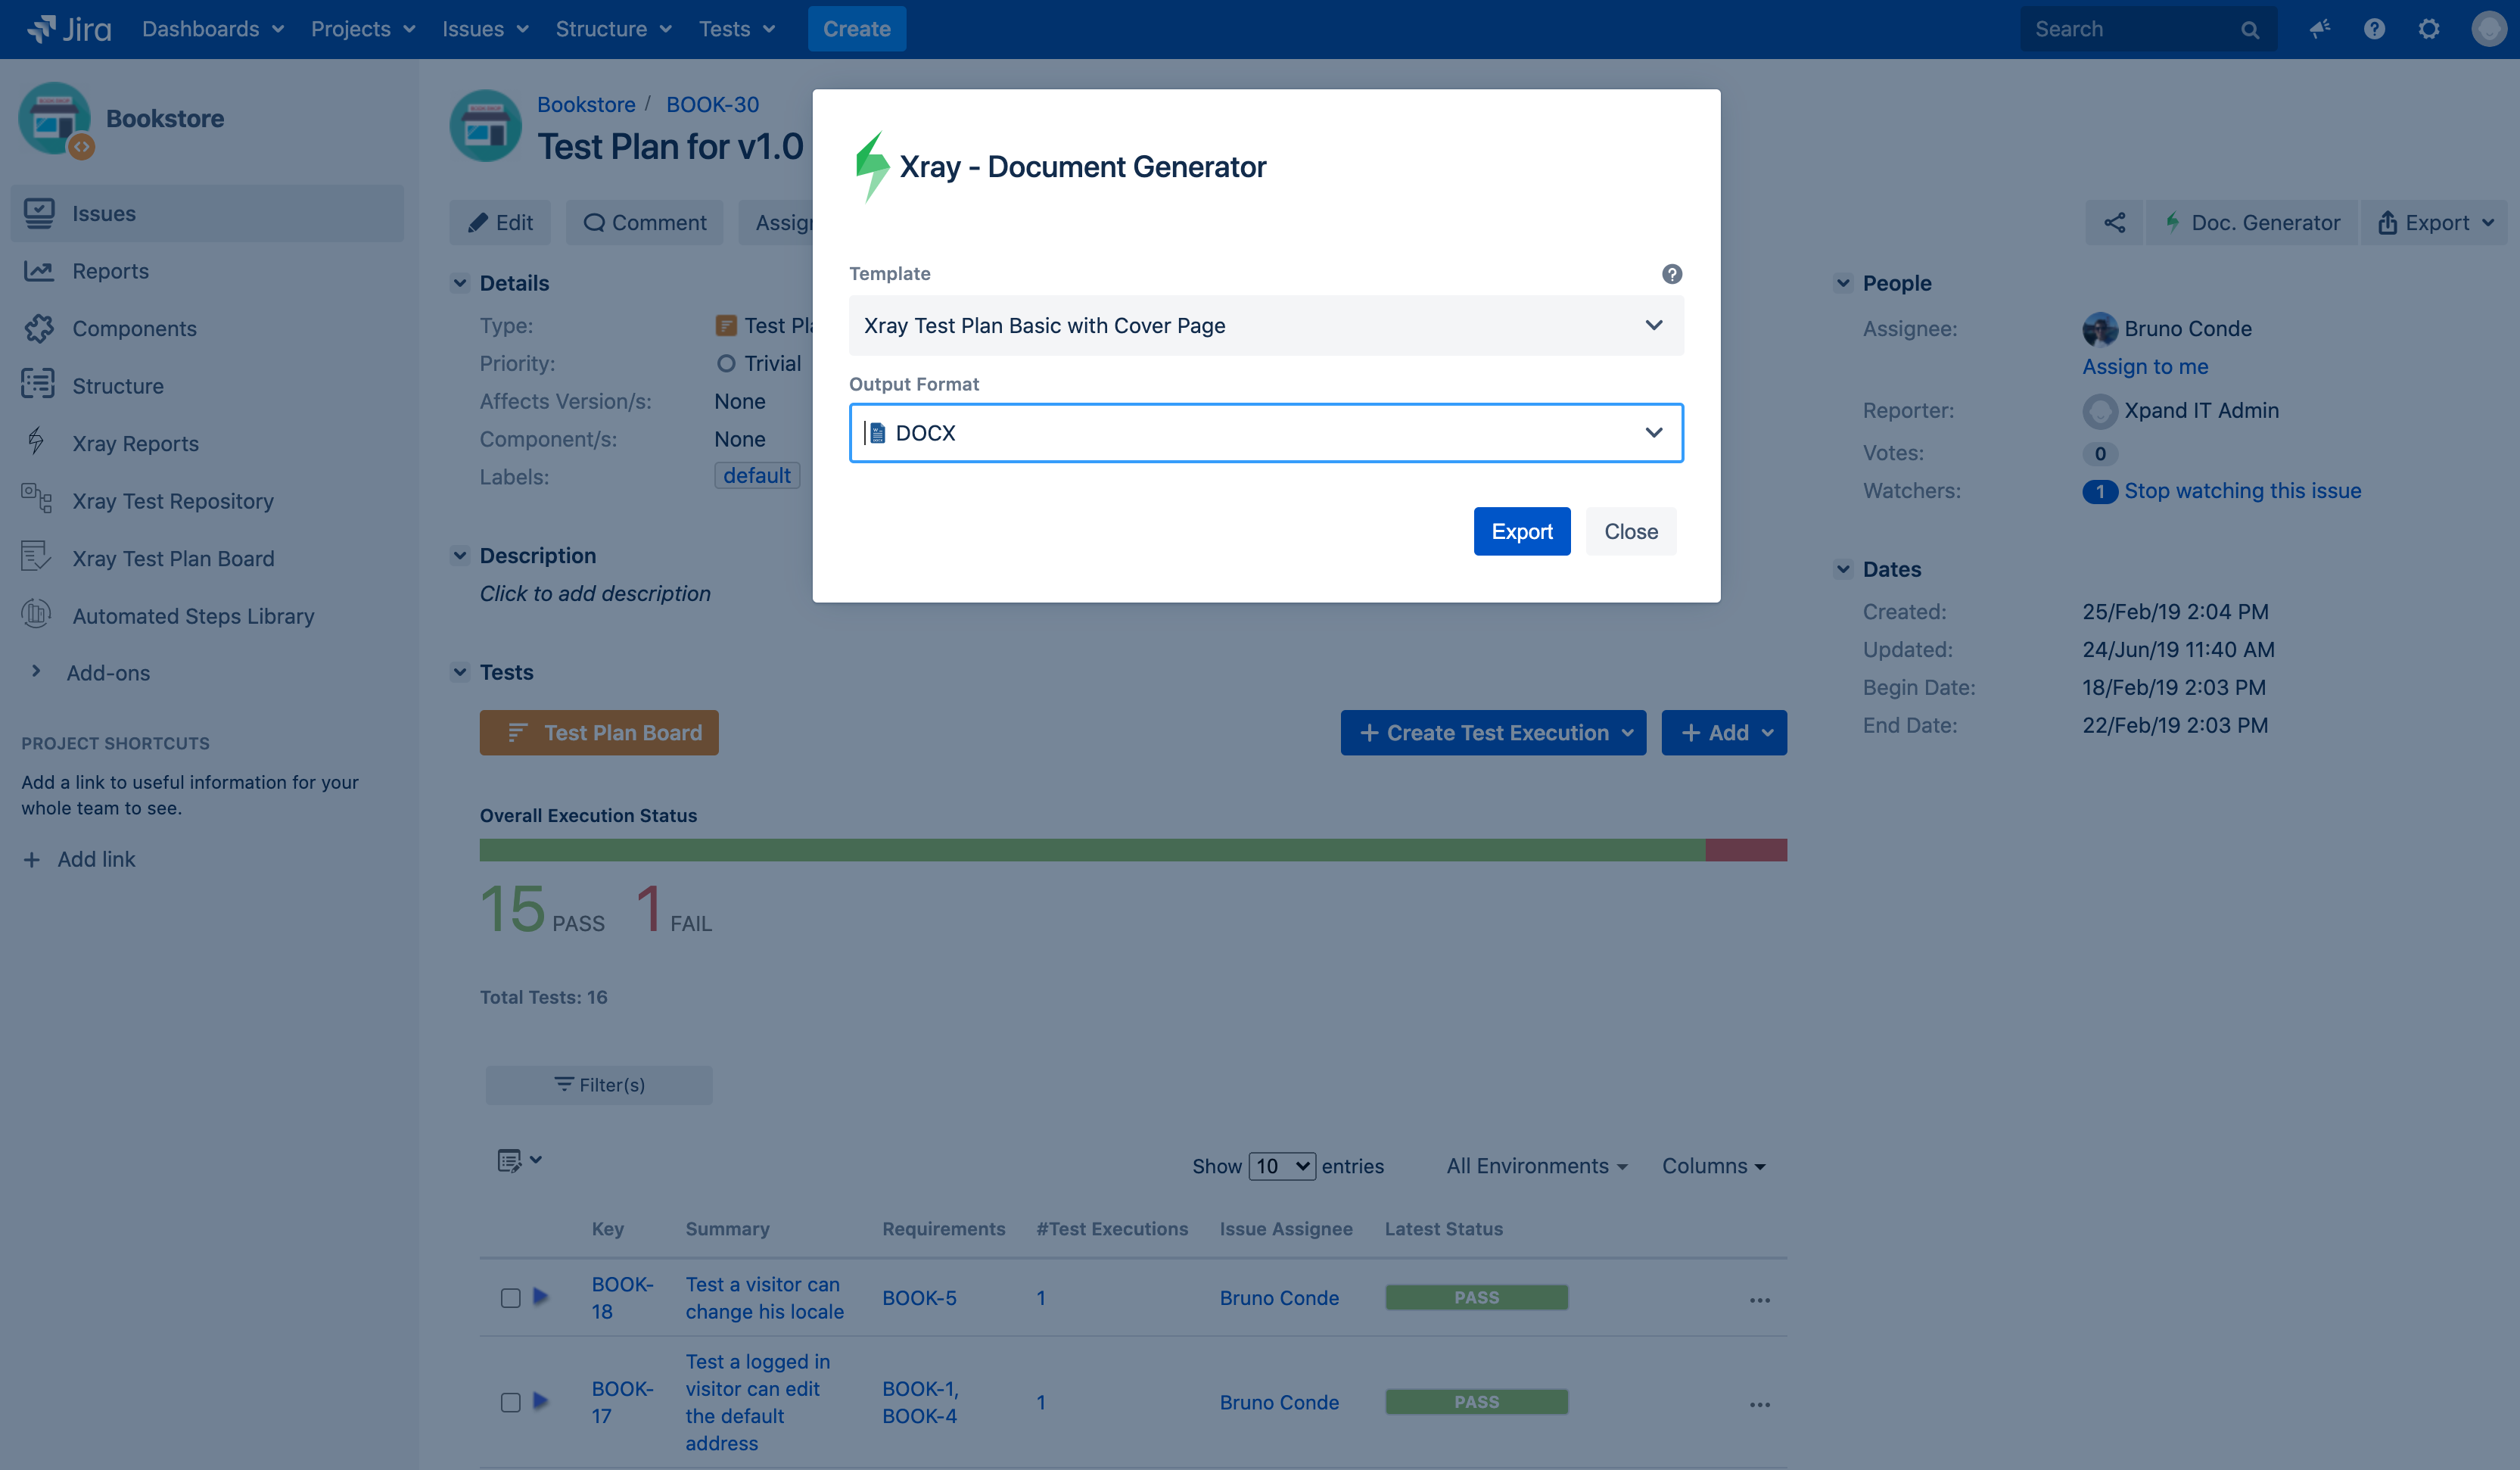Open the user profile avatar
Viewport: 2520px width, 1470px height.
pyautogui.click(x=2488, y=29)
